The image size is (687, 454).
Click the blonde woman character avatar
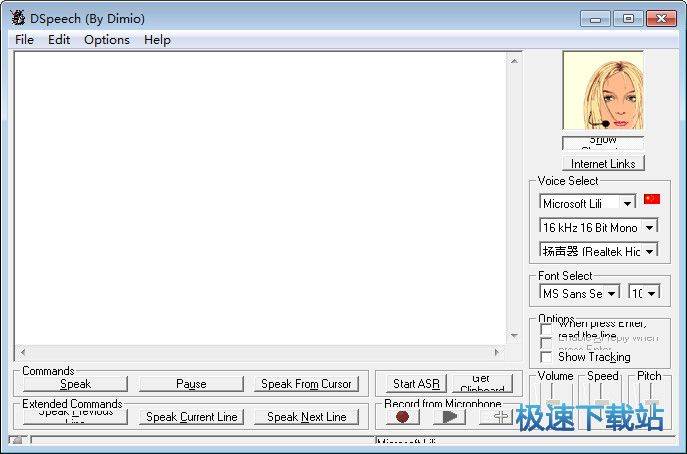[x=602, y=91]
